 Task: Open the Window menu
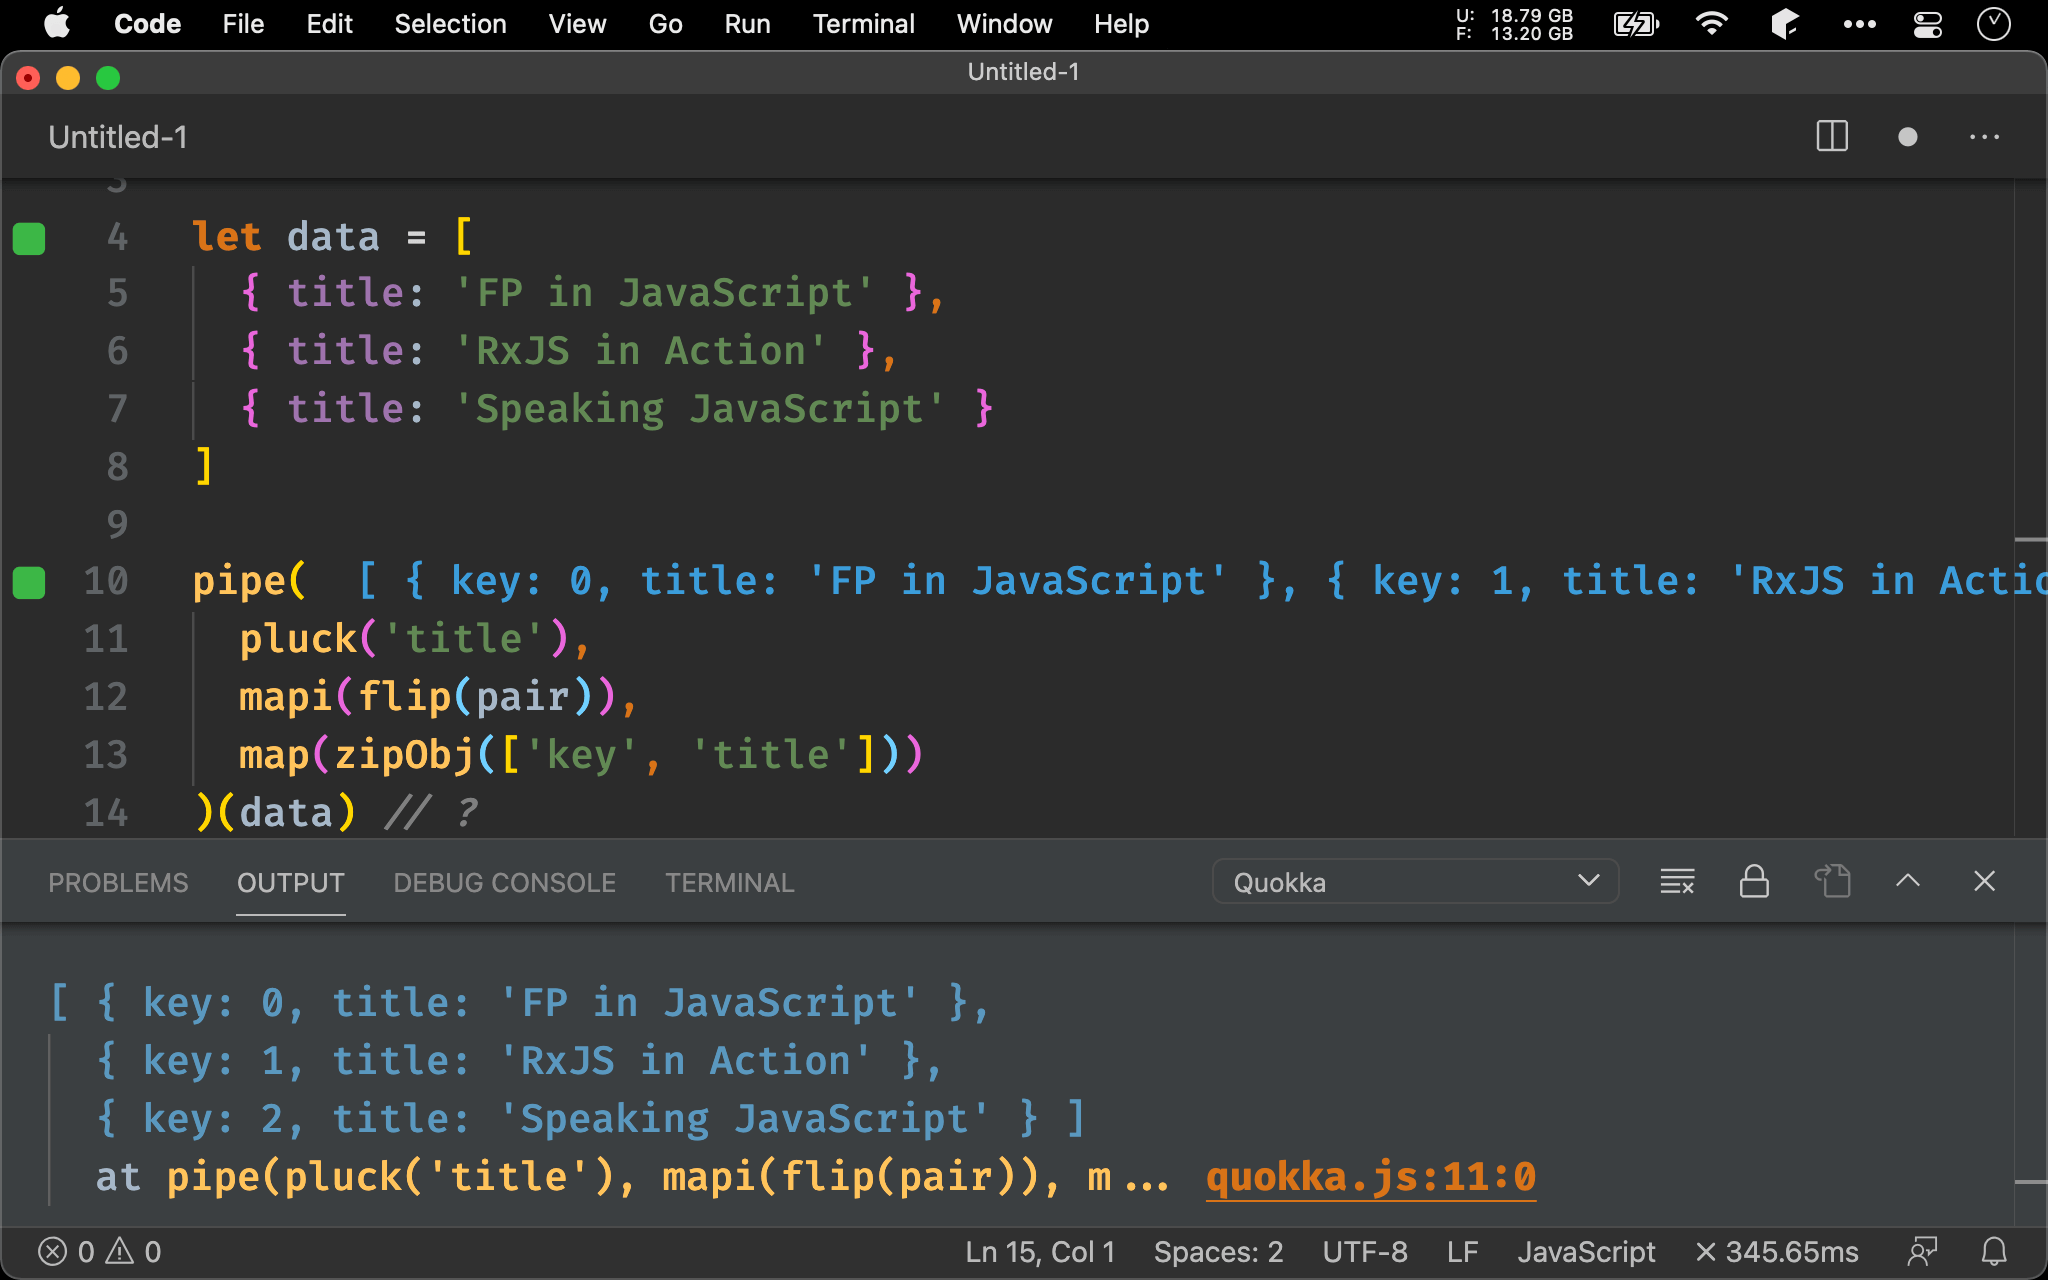tap(1004, 23)
